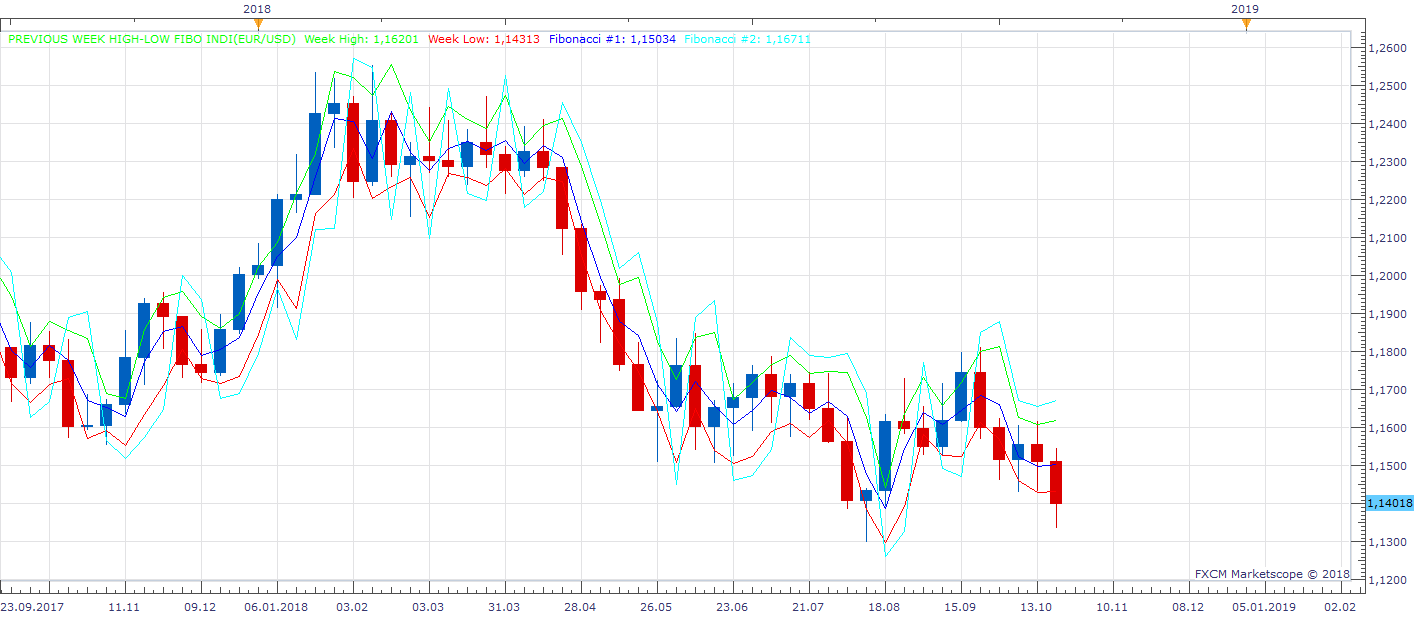Click the 26.05 date axis label
Screen dimensions: 1423x619
click(x=656, y=607)
